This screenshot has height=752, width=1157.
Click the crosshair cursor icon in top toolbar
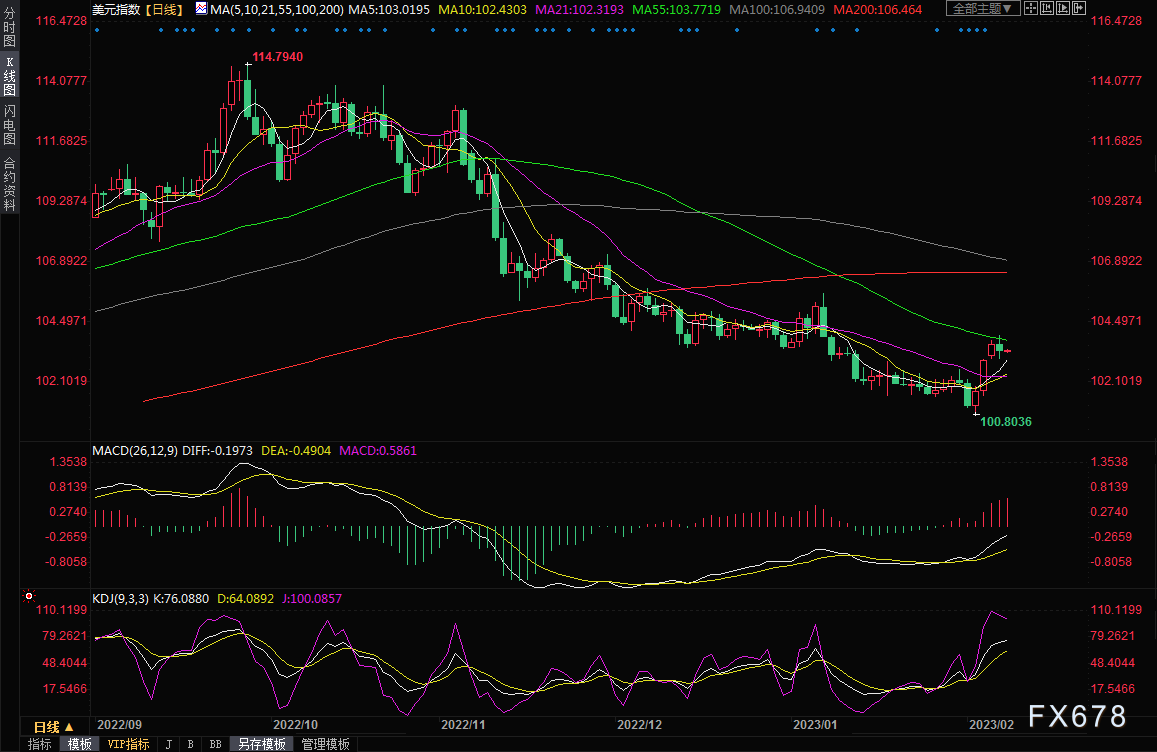[x=1031, y=8]
